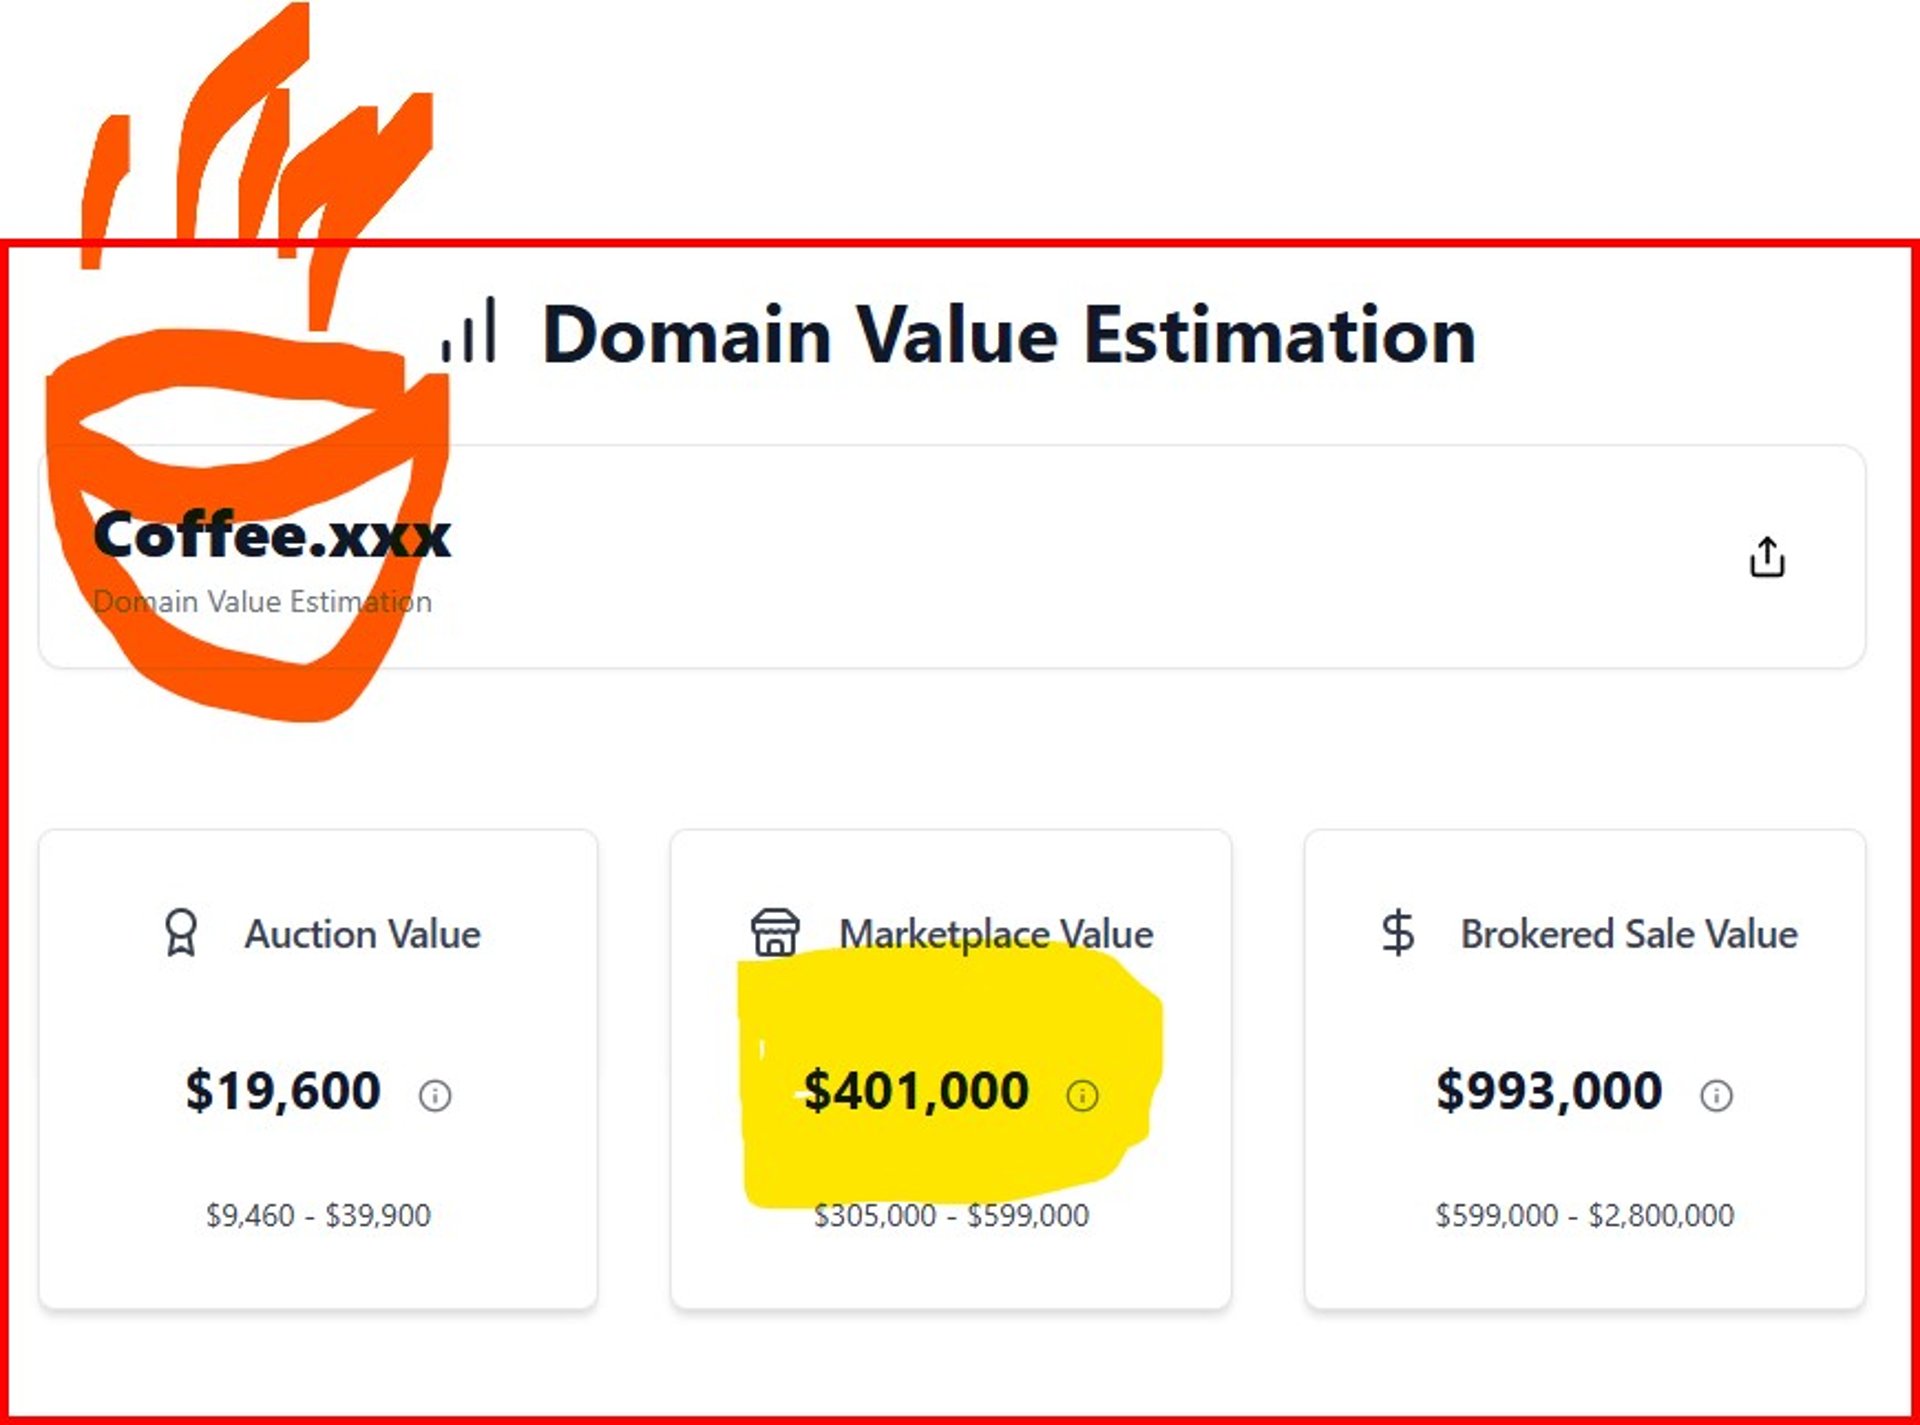Screen dimensions: 1920x1425
Task: Select the $993,000 brokered price
Action: pyautogui.click(x=1549, y=1090)
